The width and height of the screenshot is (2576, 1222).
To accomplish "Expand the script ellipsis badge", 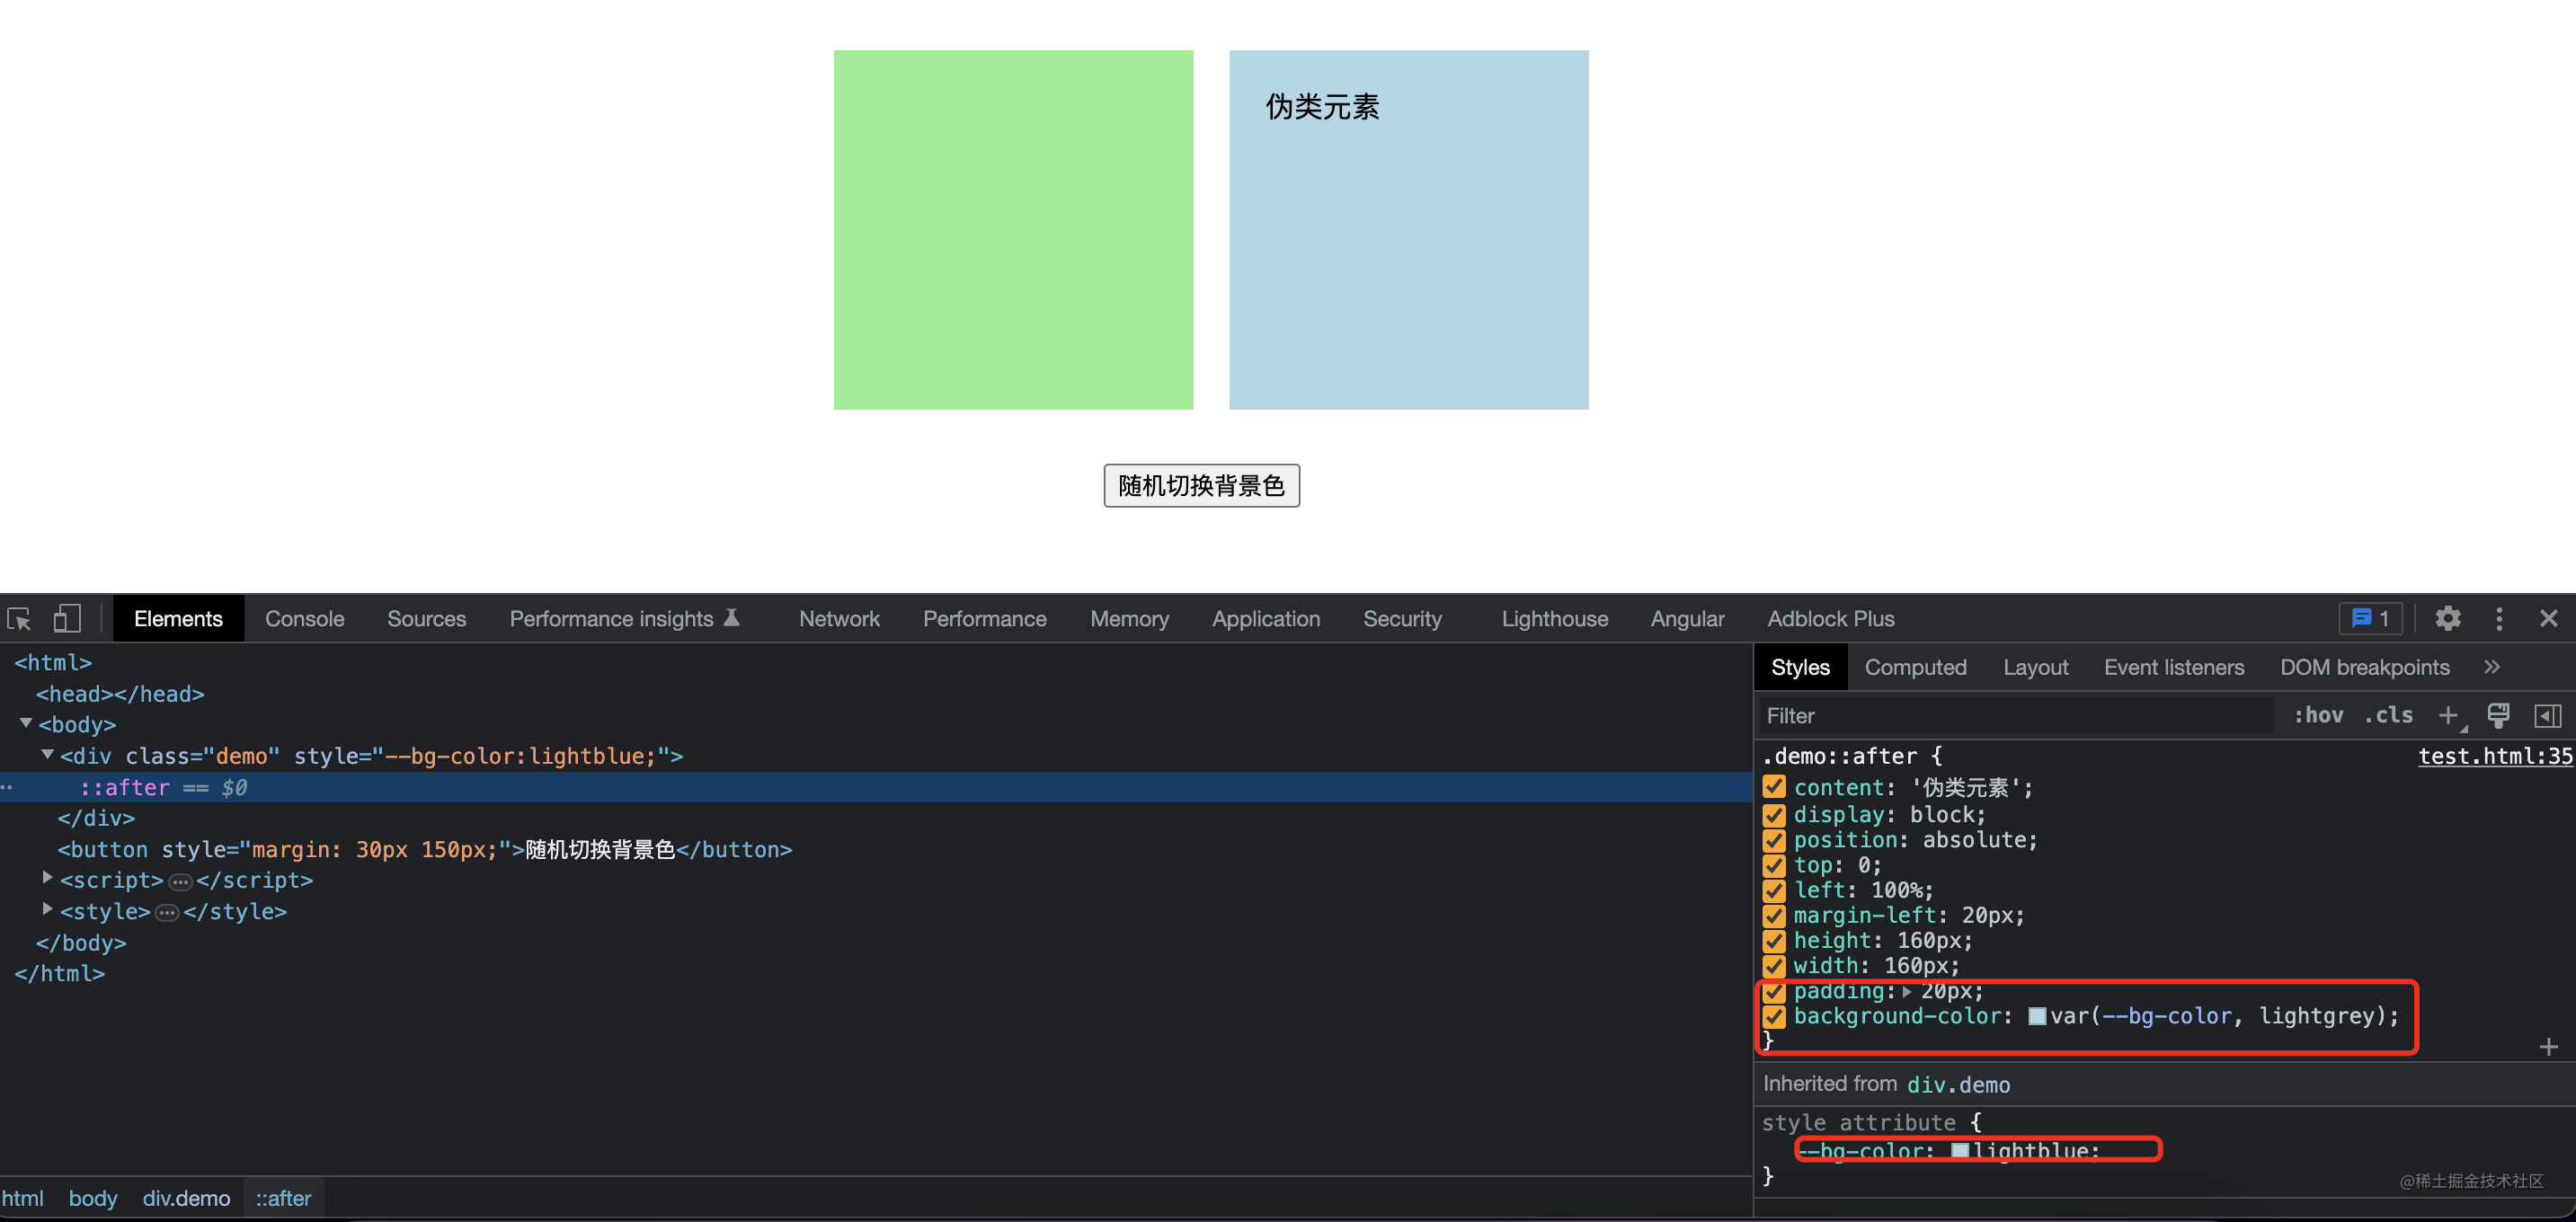I will click(180, 882).
